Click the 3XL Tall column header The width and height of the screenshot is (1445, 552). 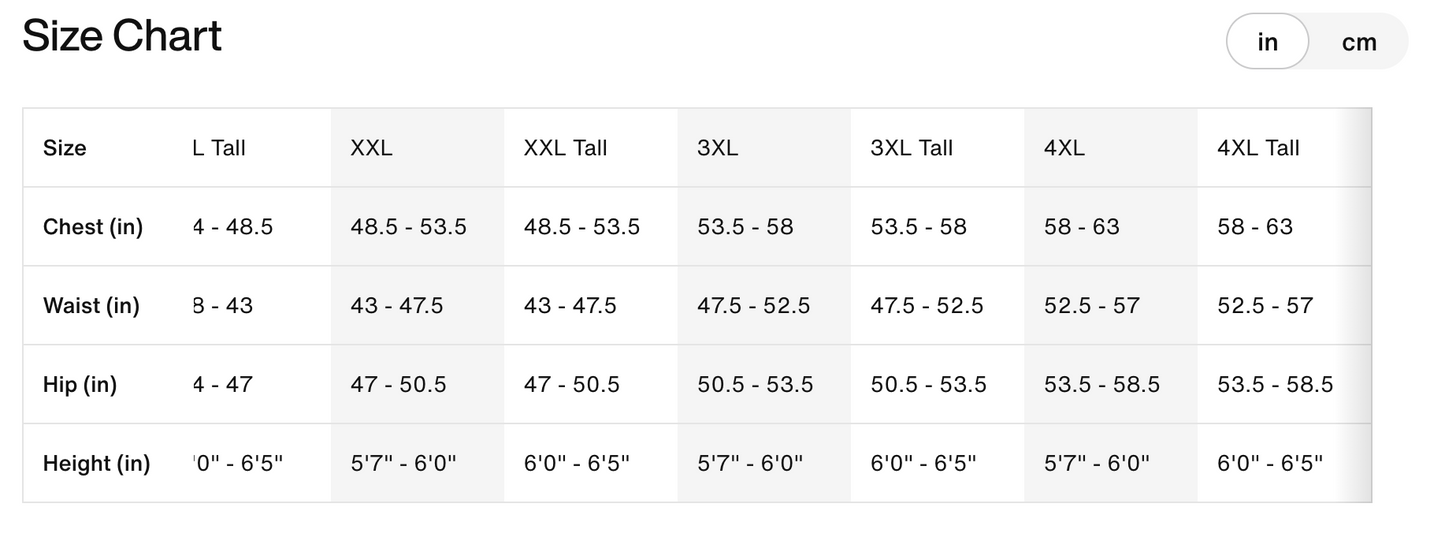coord(911,148)
